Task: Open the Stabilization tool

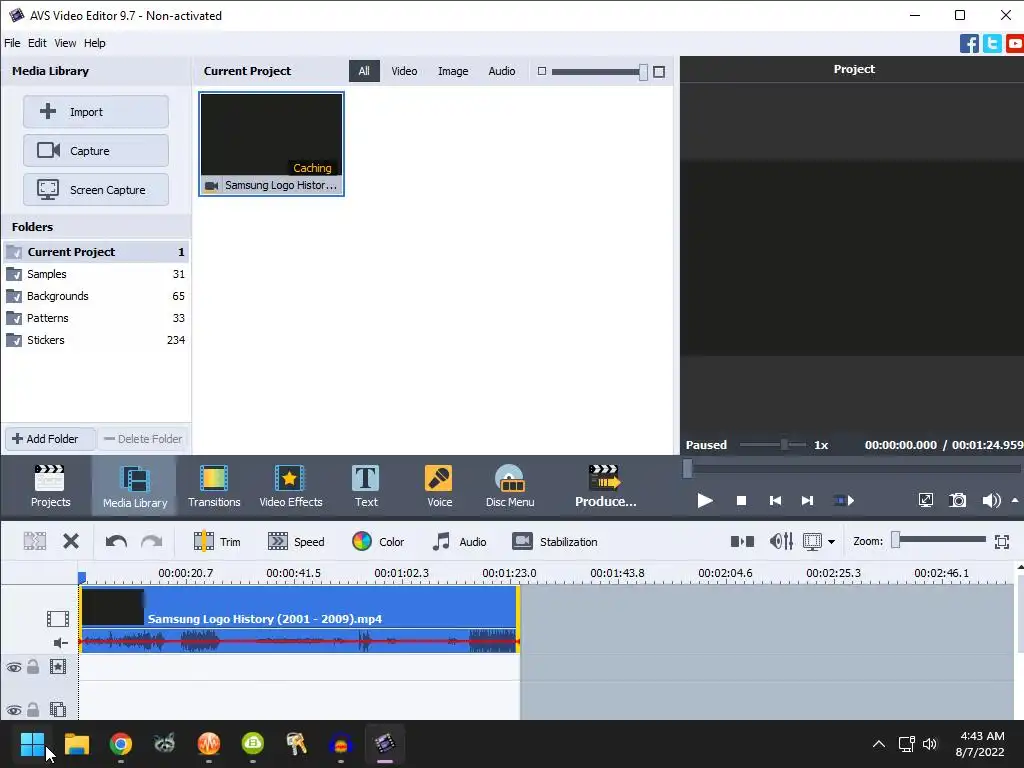Action: point(555,541)
